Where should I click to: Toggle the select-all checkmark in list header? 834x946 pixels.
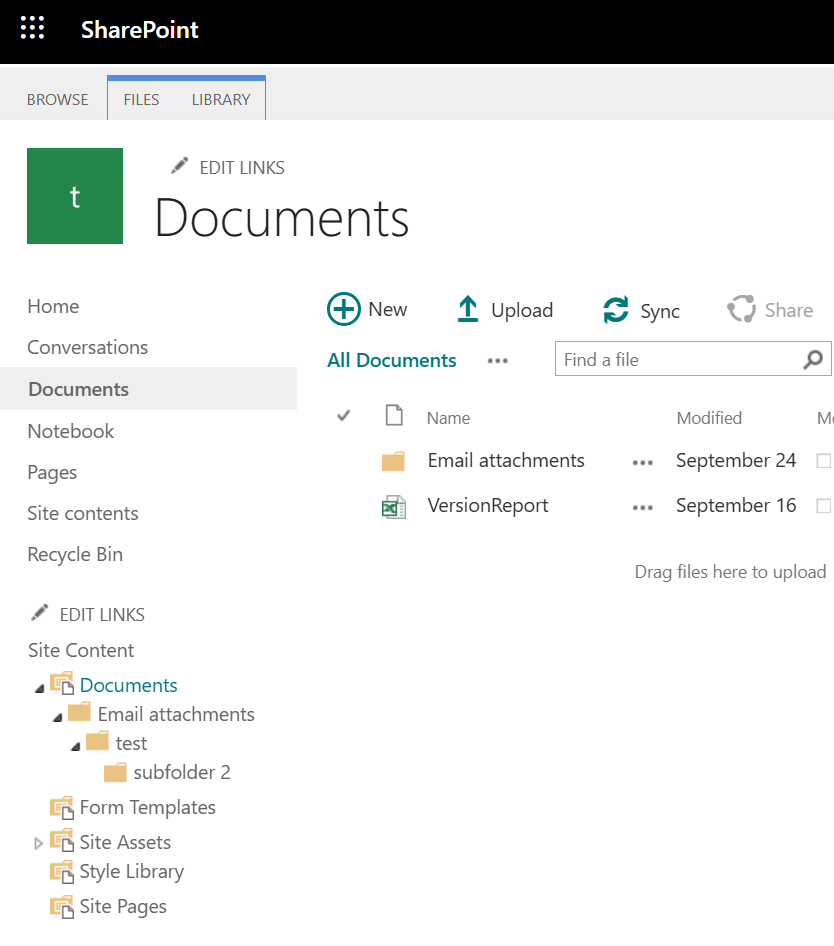[x=343, y=416]
